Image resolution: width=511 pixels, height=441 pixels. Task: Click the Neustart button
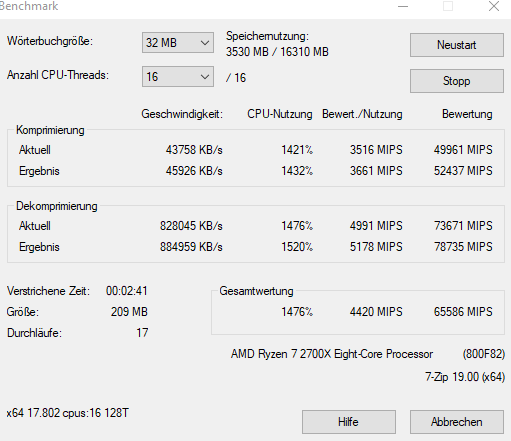click(x=457, y=45)
